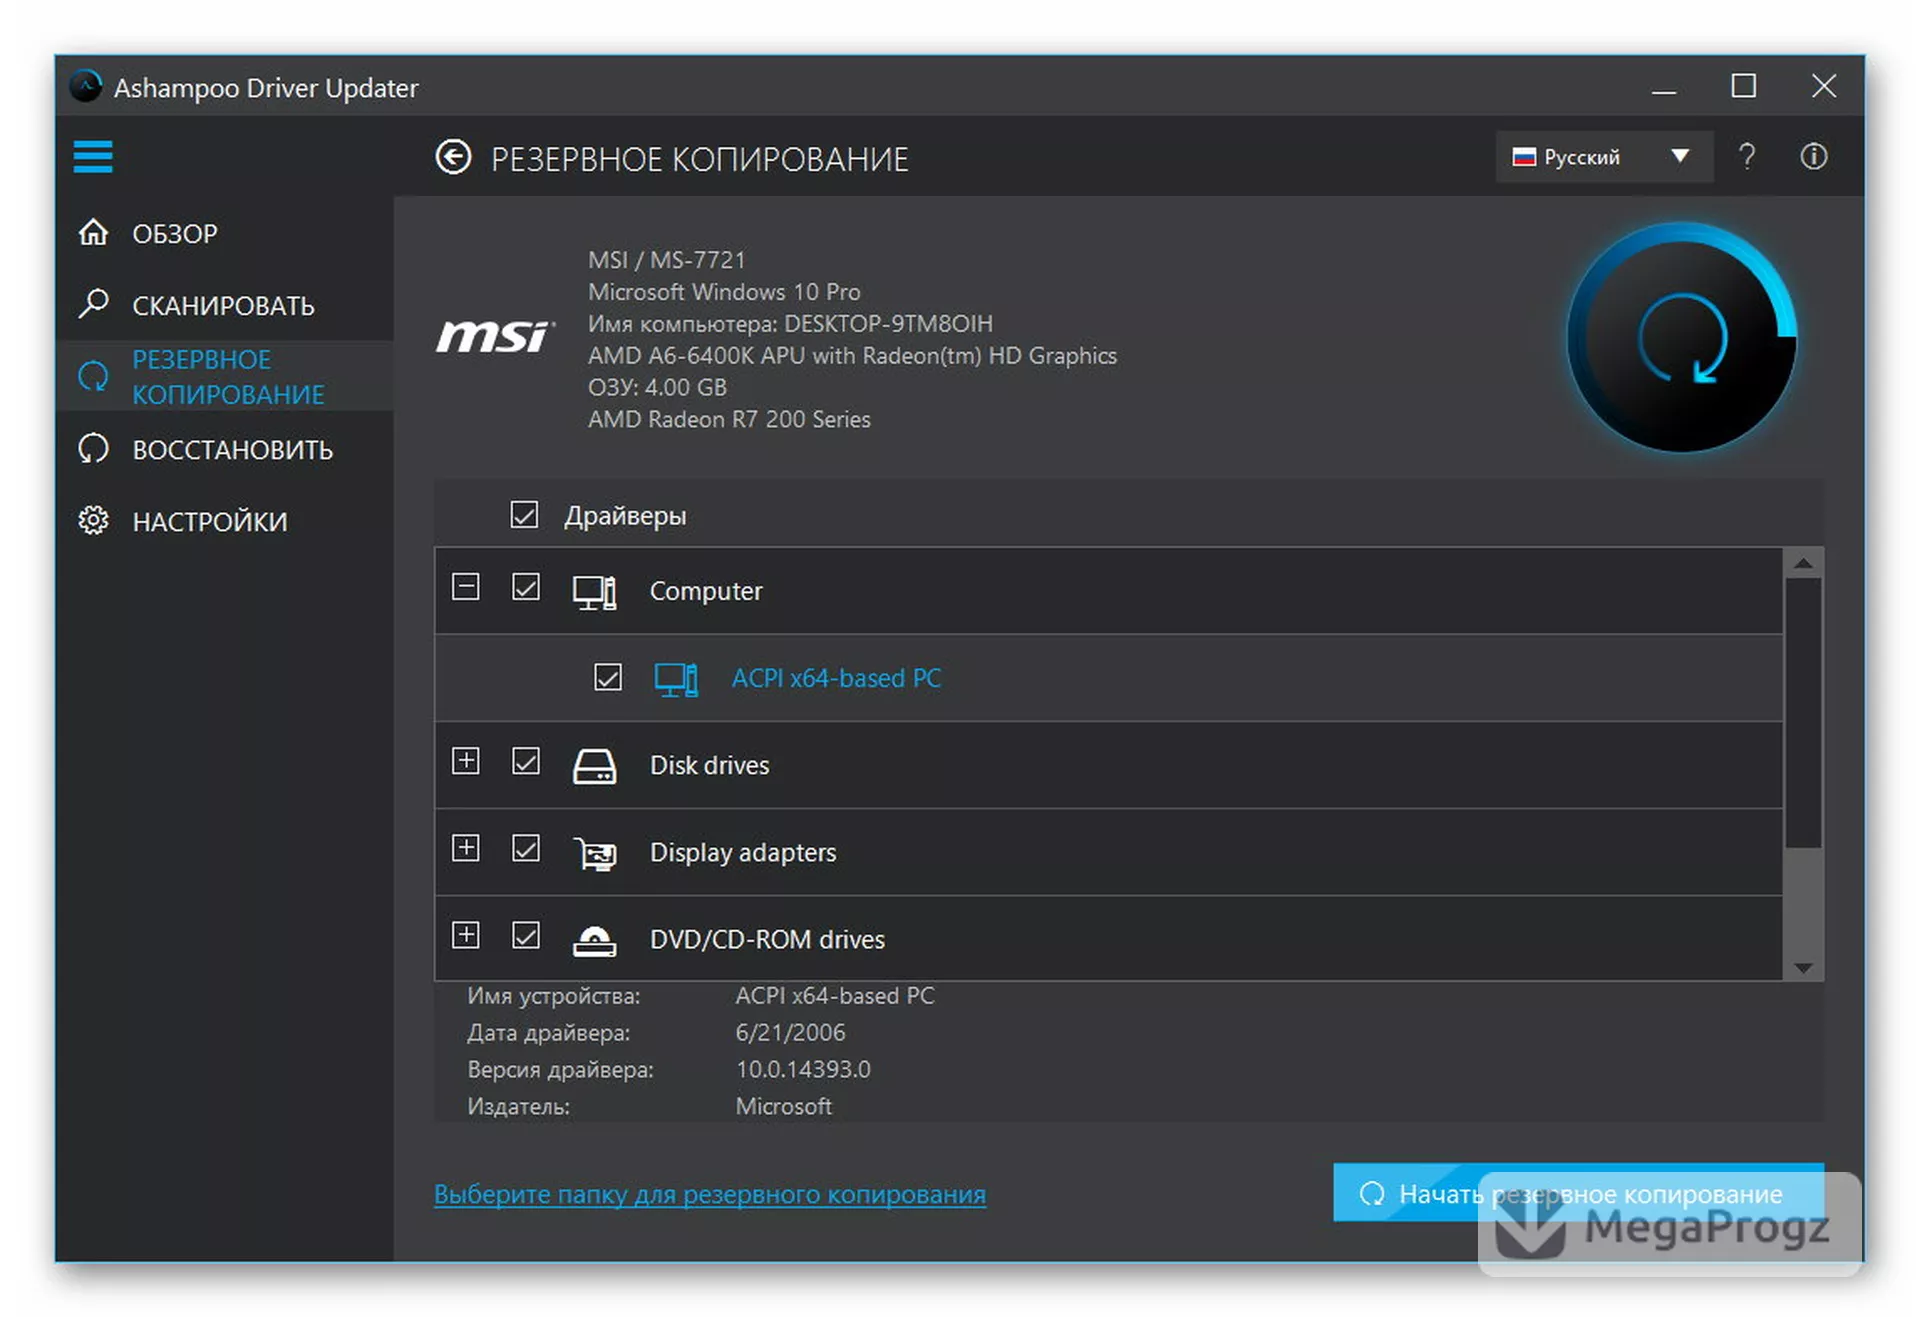This screenshot has width=1920, height=1317.
Task: Click the Russian flag icon
Action: [x=1524, y=157]
